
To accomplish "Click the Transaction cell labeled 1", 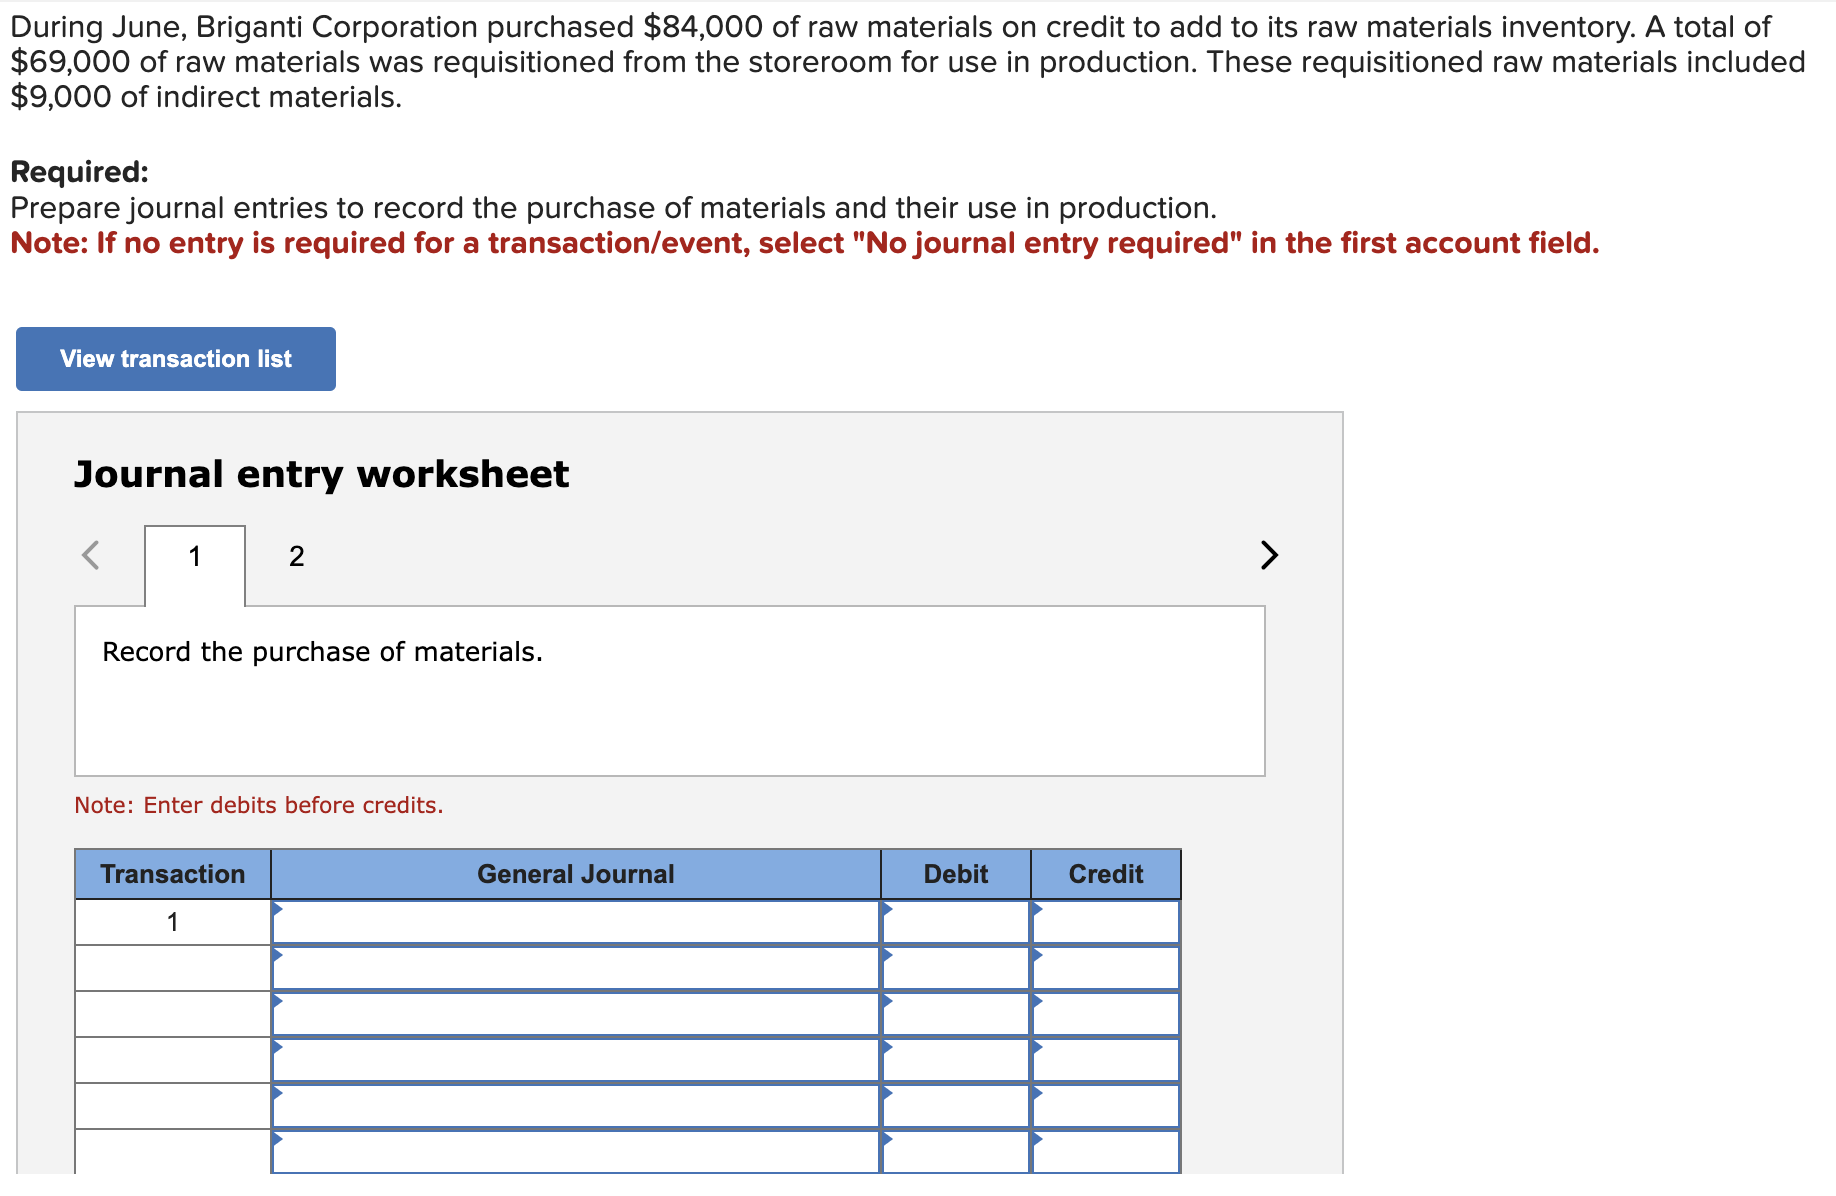I will (171, 921).
